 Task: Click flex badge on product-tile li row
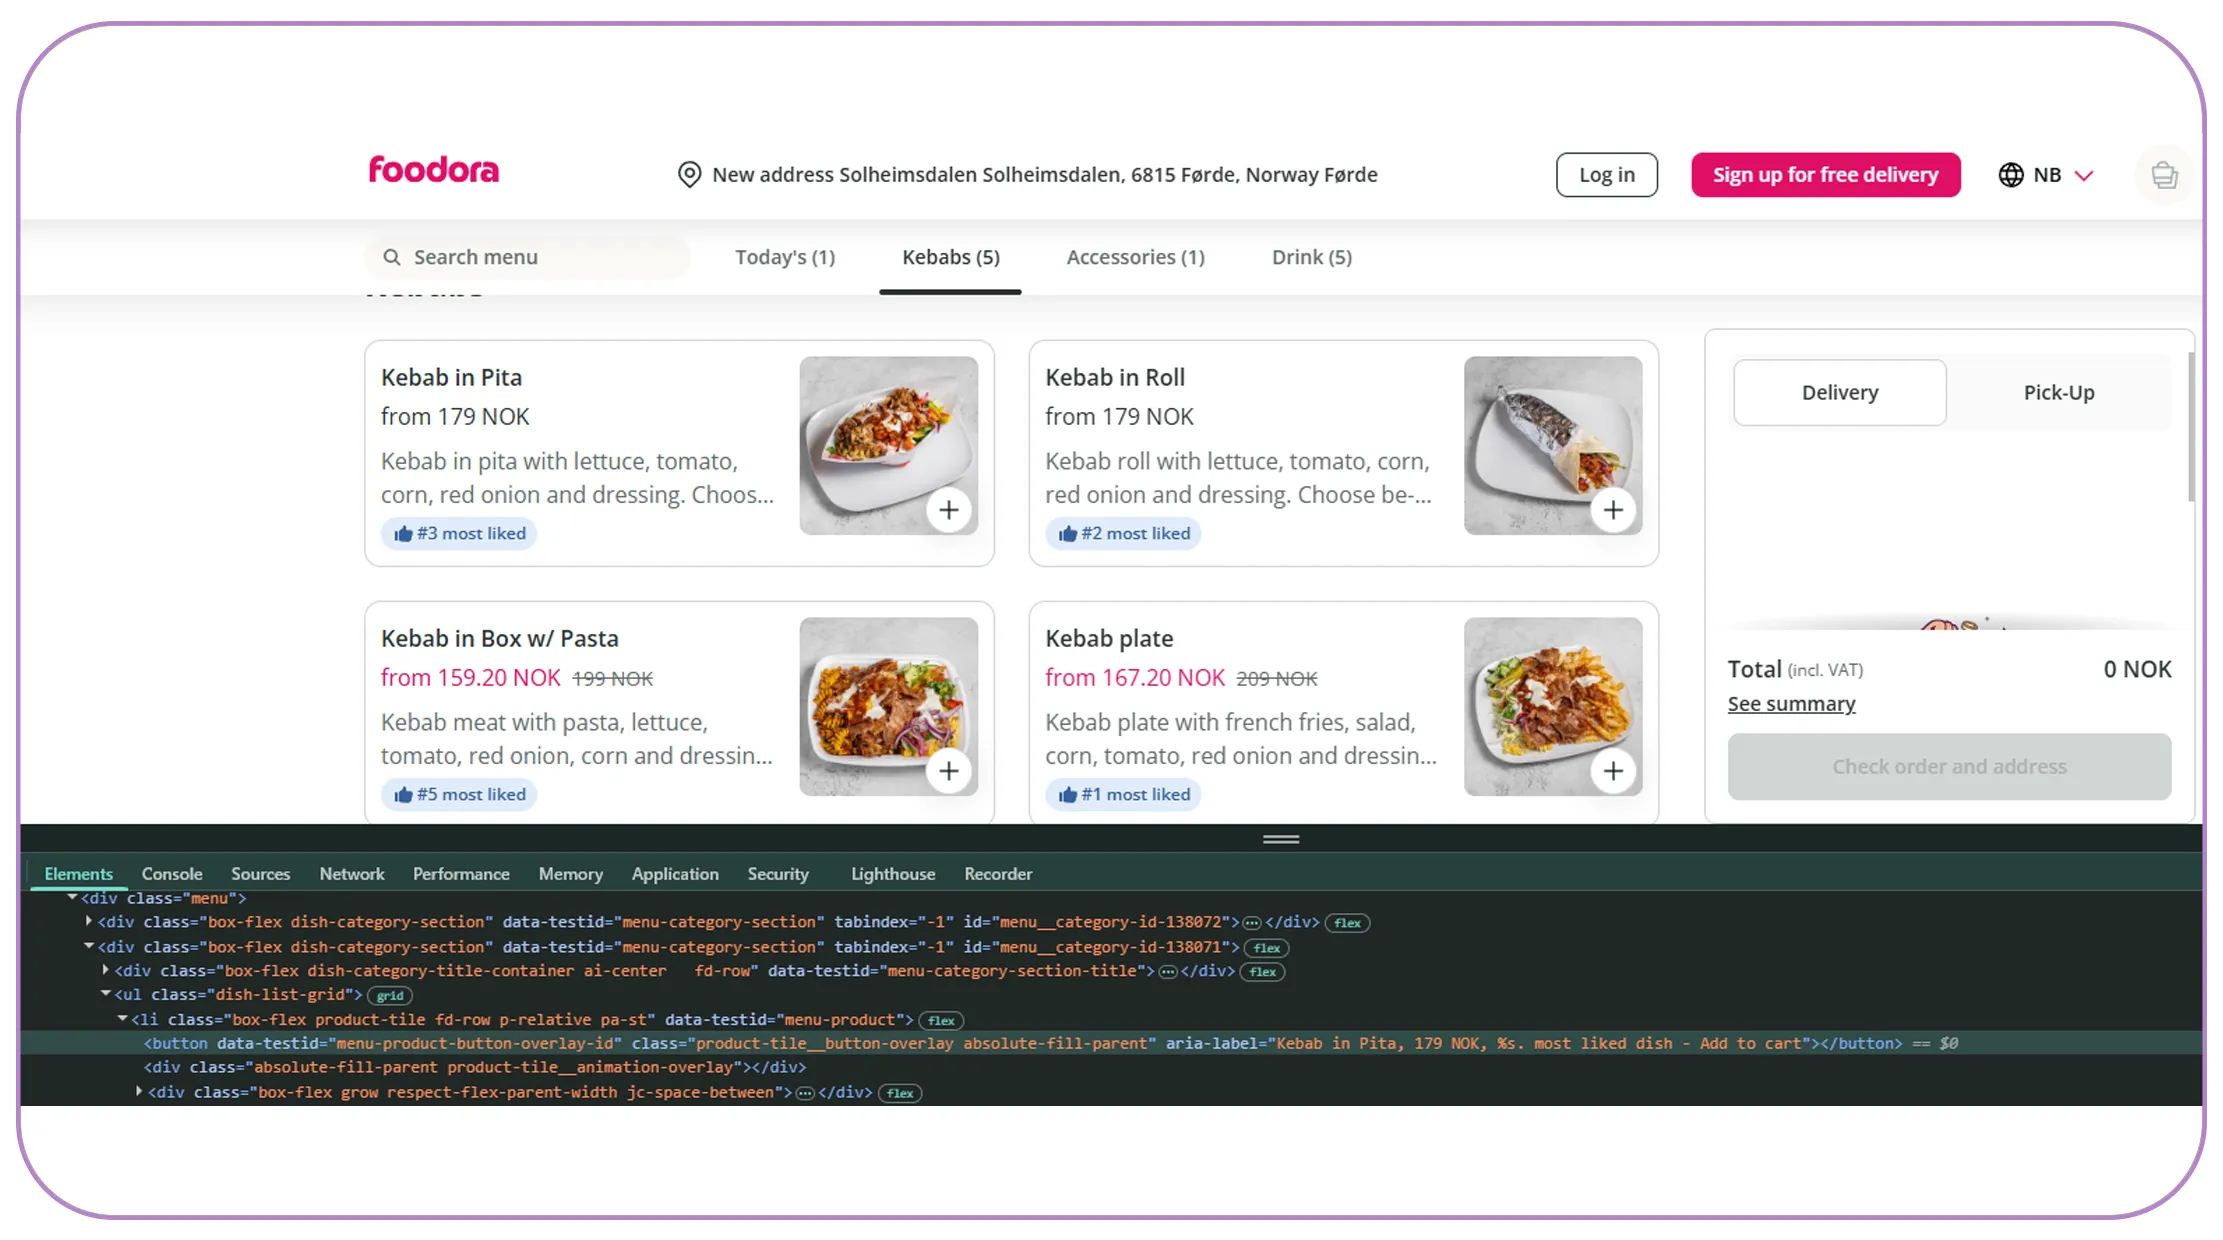click(941, 1021)
